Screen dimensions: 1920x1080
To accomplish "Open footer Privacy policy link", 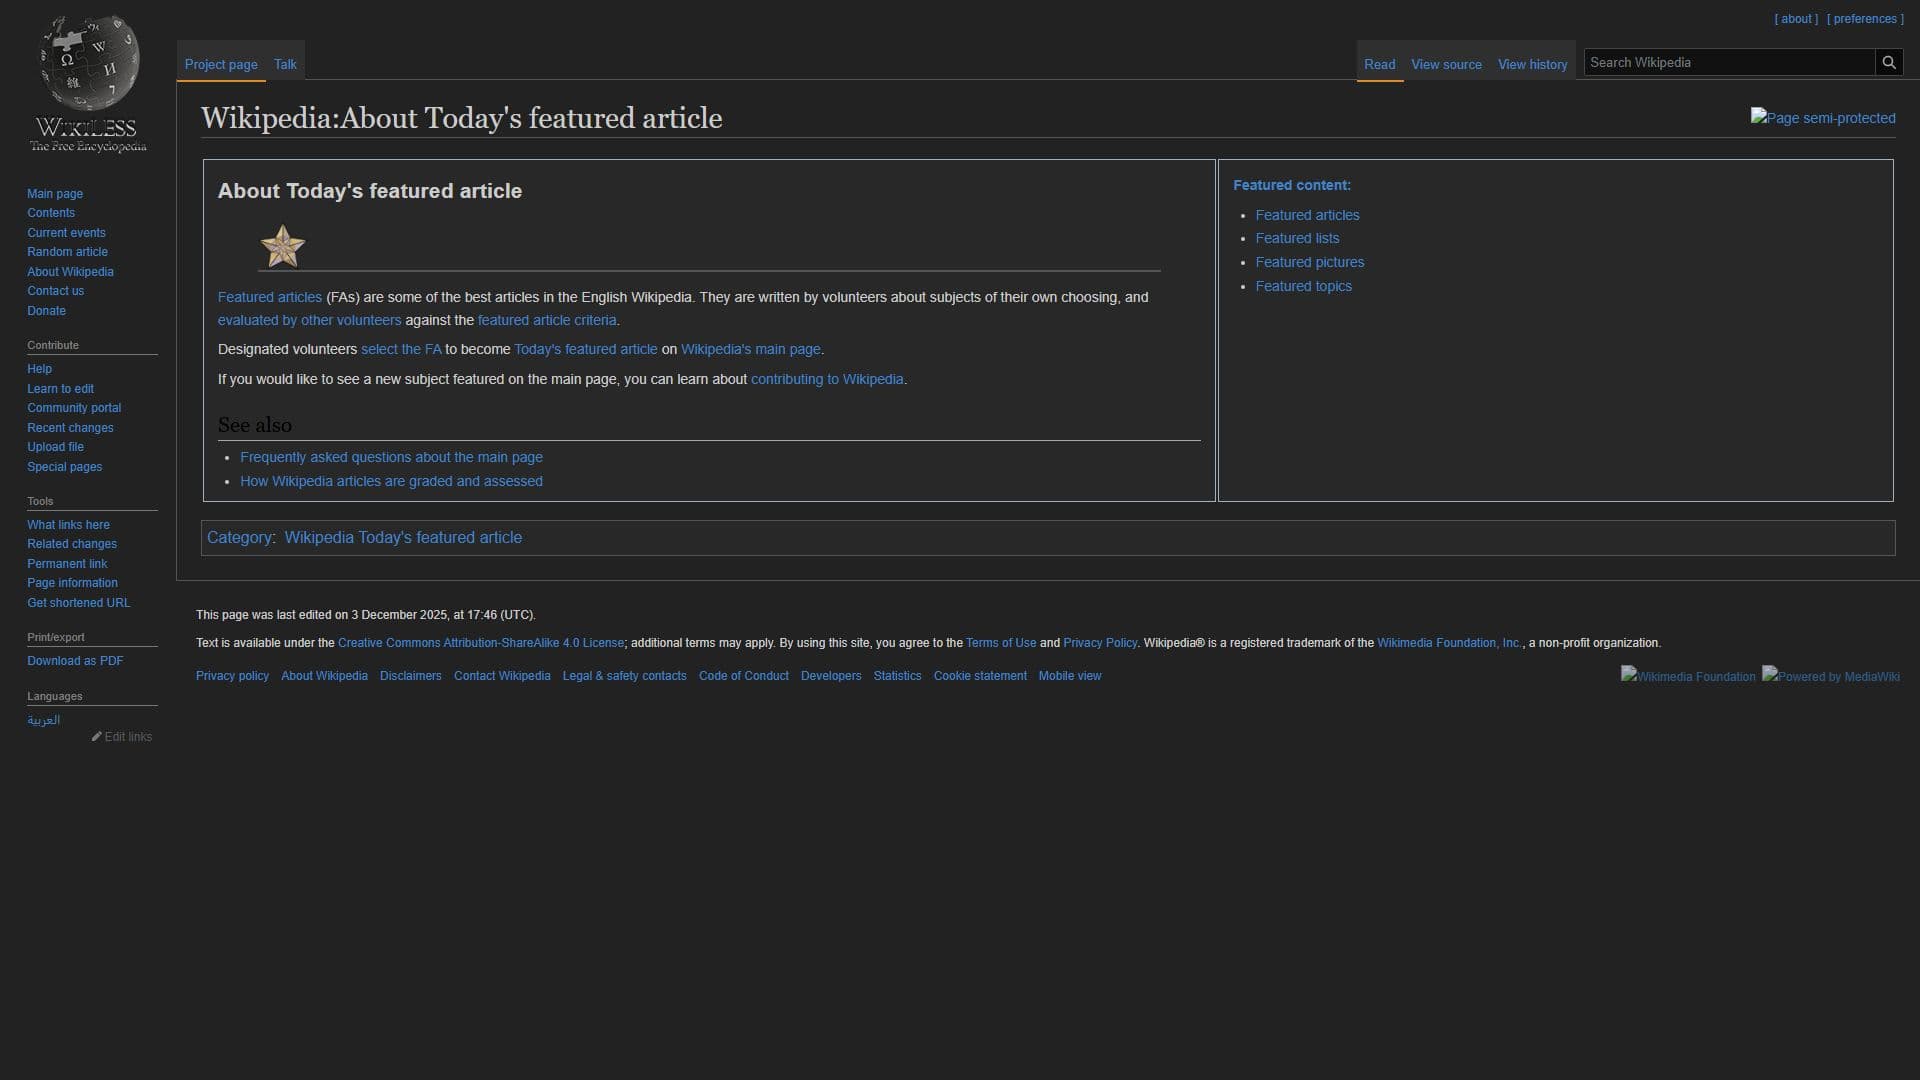I will (x=232, y=676).
